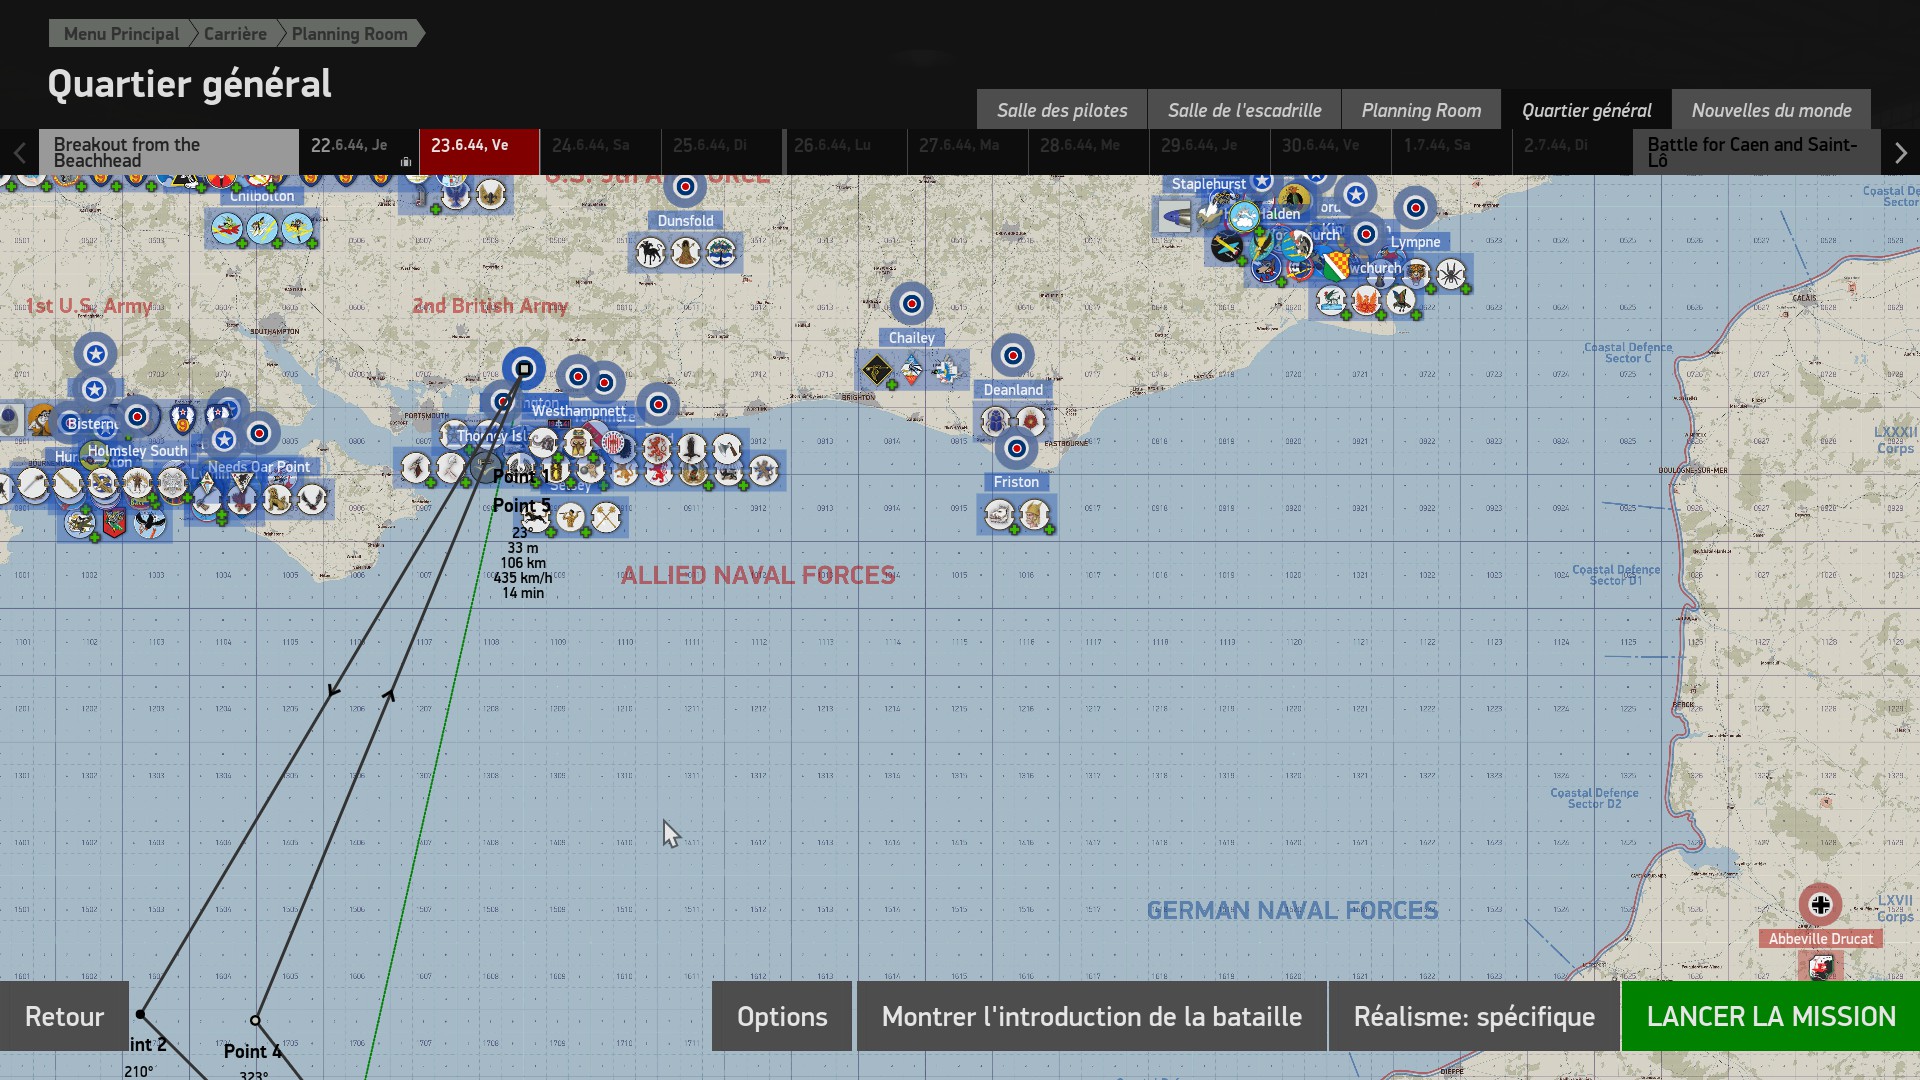Click the Lympne airfield roundel marker
Viewport: 1920px width, 1080px height.
point(1415,208)
